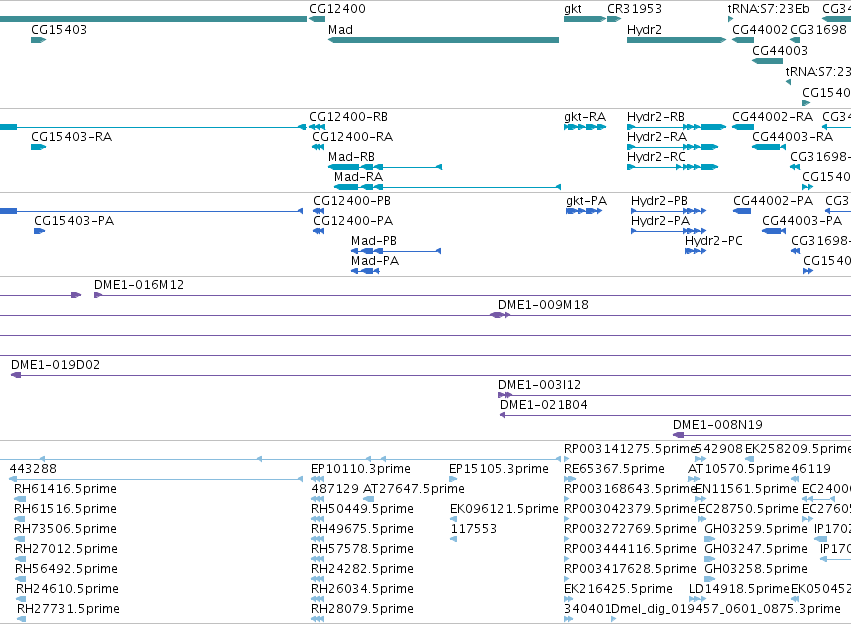This screenshot has width=851, height=624.
Task: Click the CG44002-RA transcript label
Action: (772, 117)
